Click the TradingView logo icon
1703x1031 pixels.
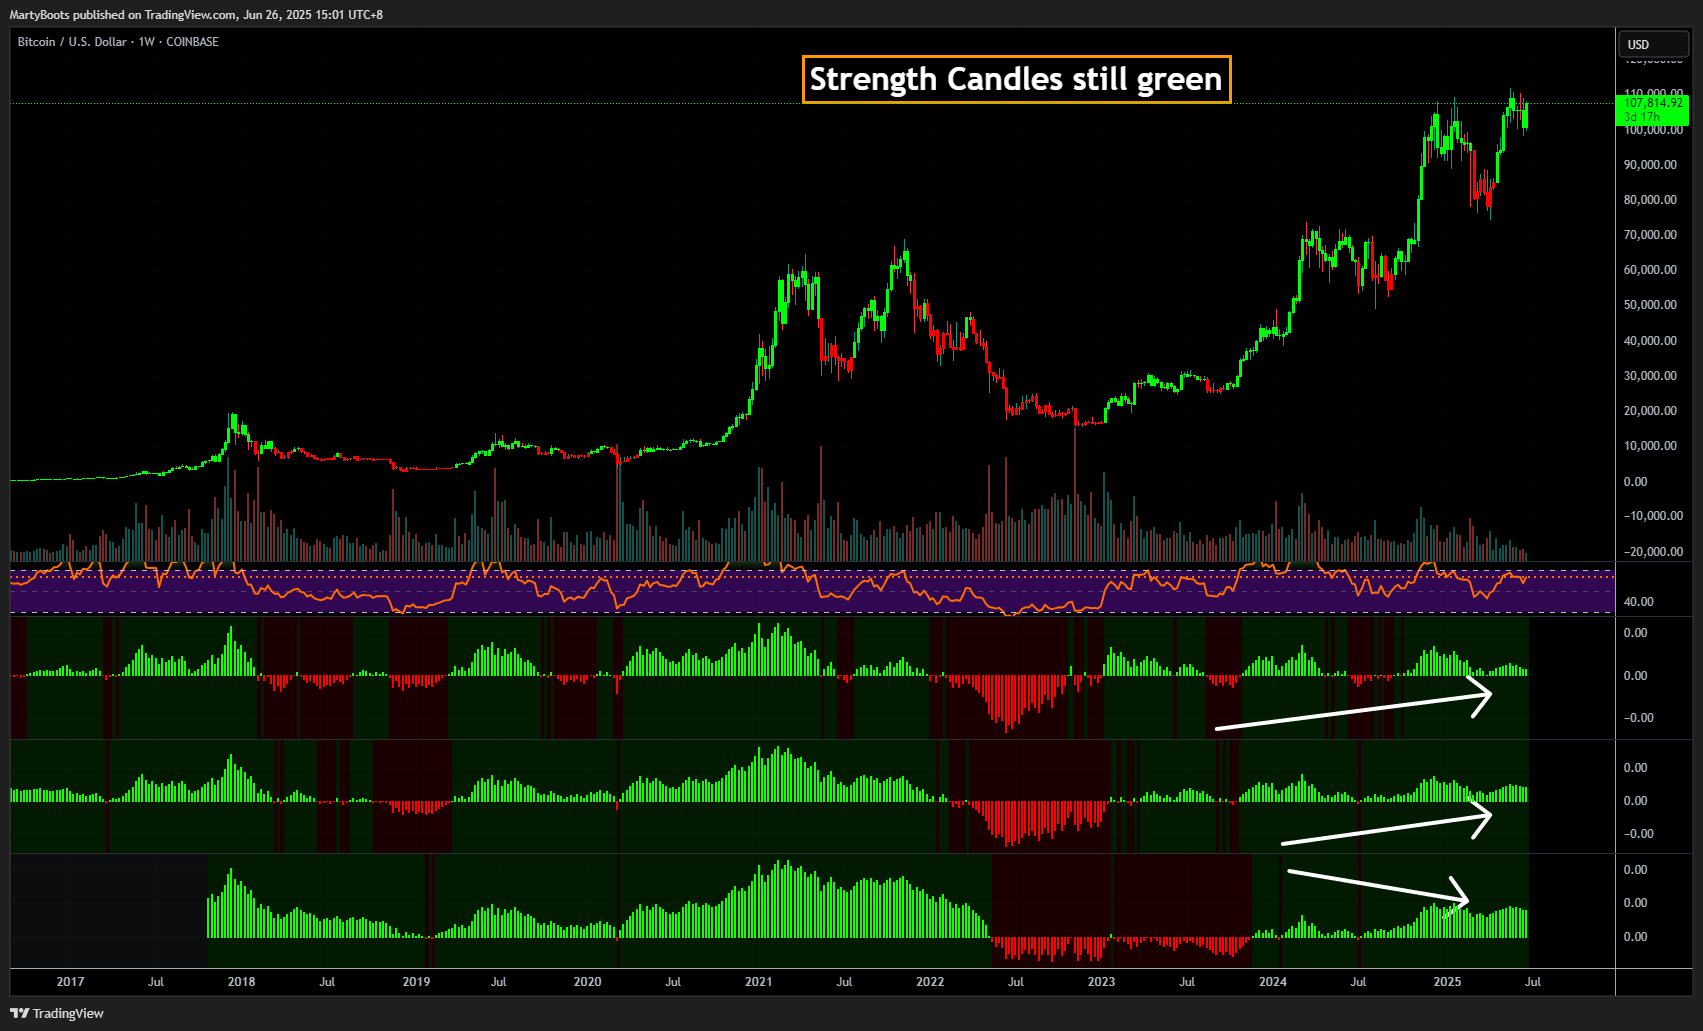coord(19,1013)
